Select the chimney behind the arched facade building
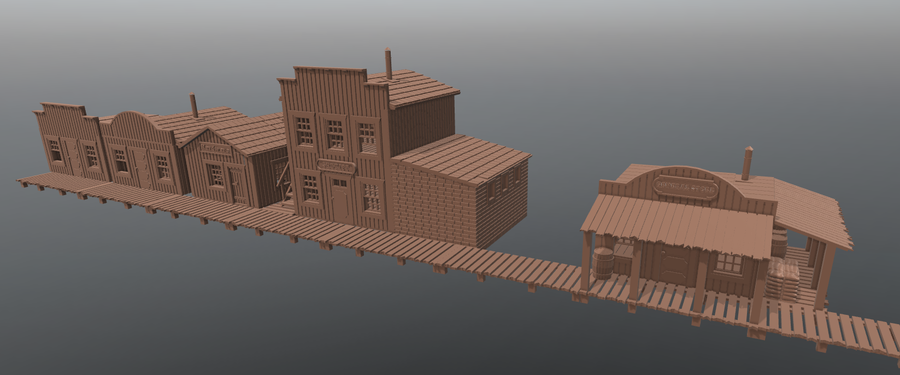Image resolution: width=900 pixels, height=375 pixels. pyautogui.click(x=194, y=106)
